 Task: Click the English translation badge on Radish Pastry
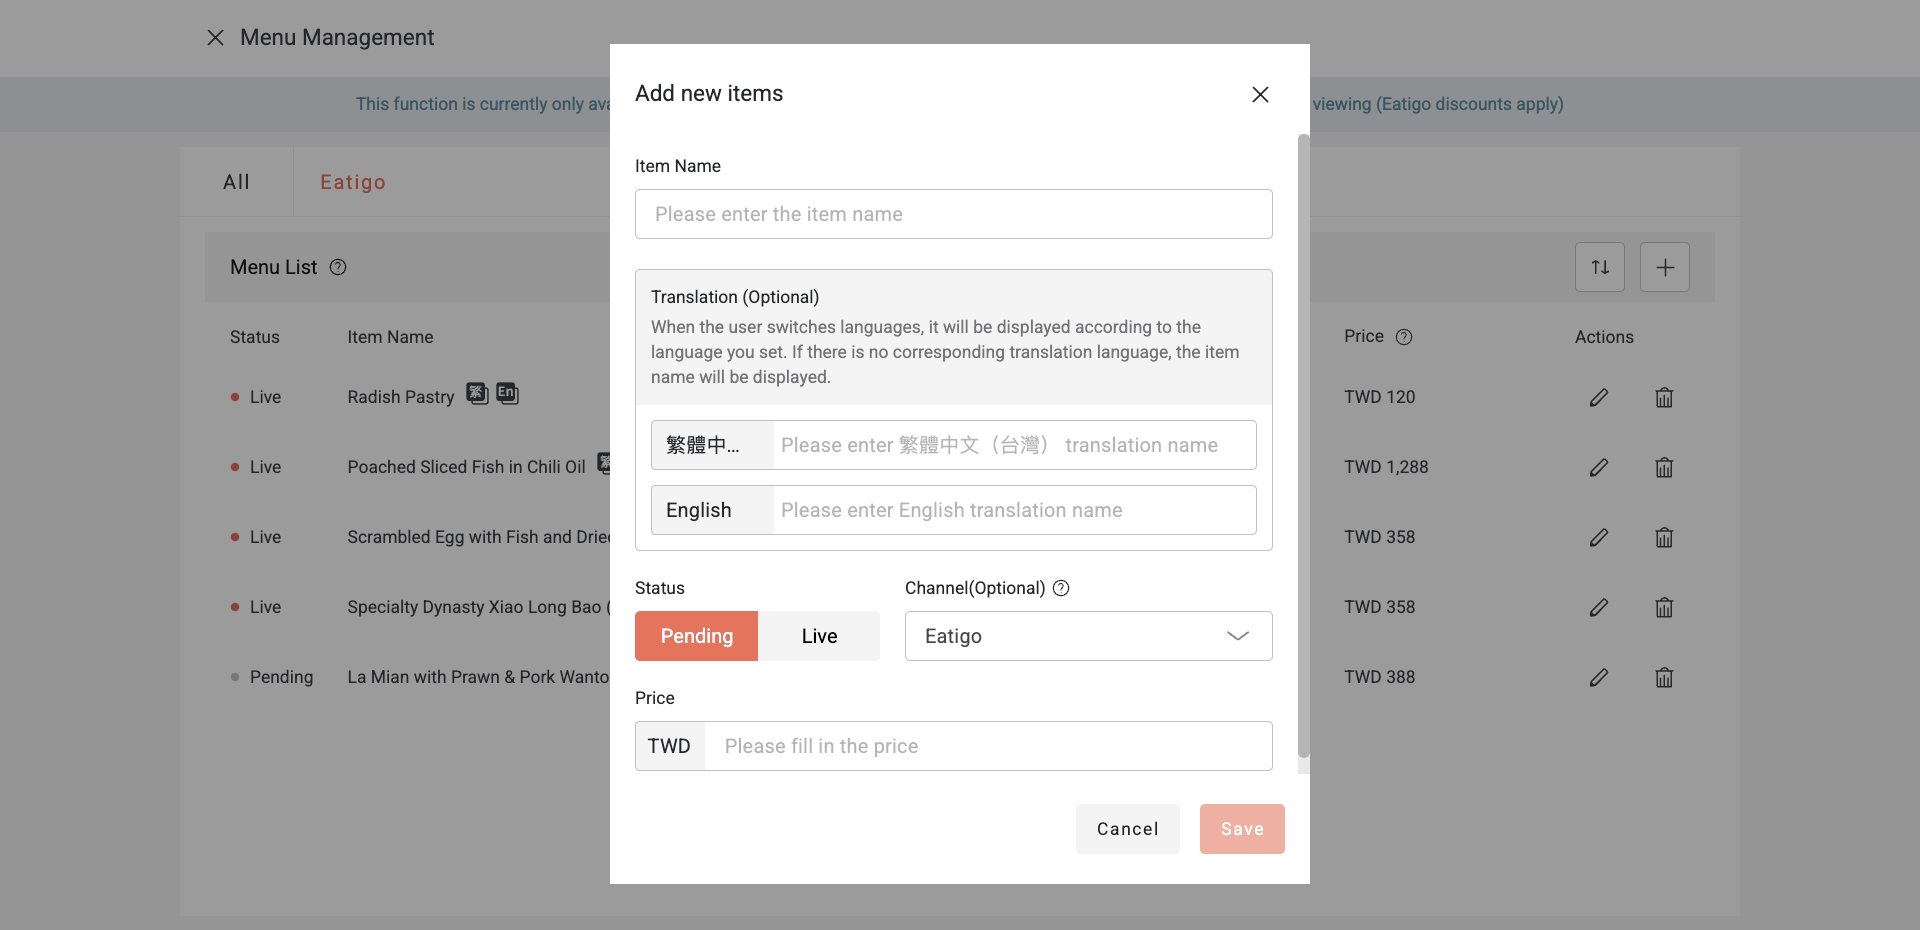[x=507, y=393]
